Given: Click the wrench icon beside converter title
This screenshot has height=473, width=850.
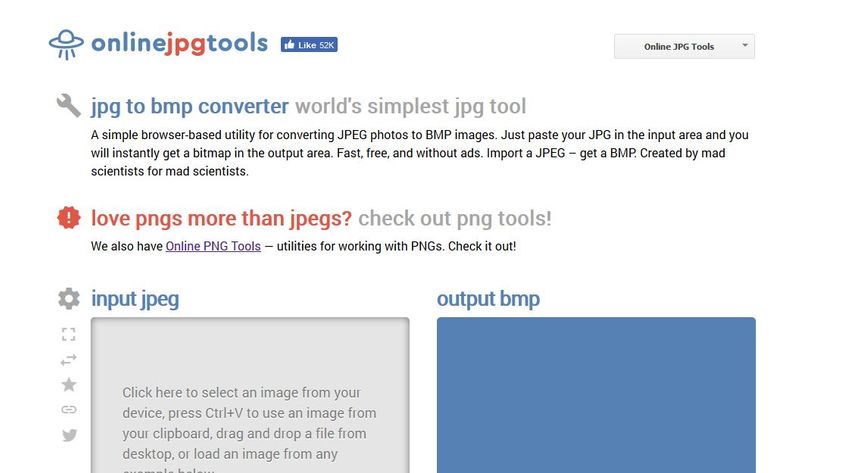Looking at the screenshot, I should coord(69,105).
